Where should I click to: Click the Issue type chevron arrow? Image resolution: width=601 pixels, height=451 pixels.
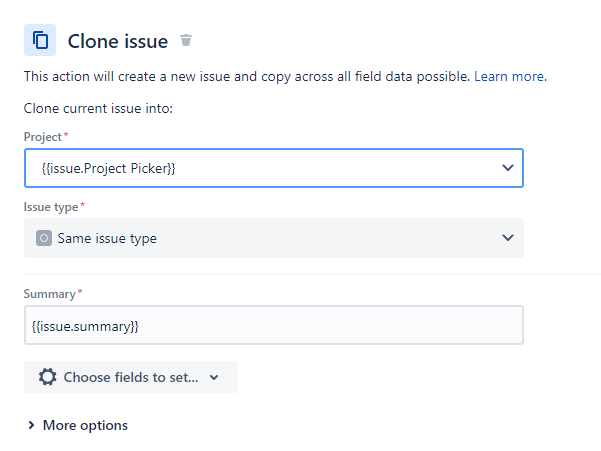pos(507,238)
